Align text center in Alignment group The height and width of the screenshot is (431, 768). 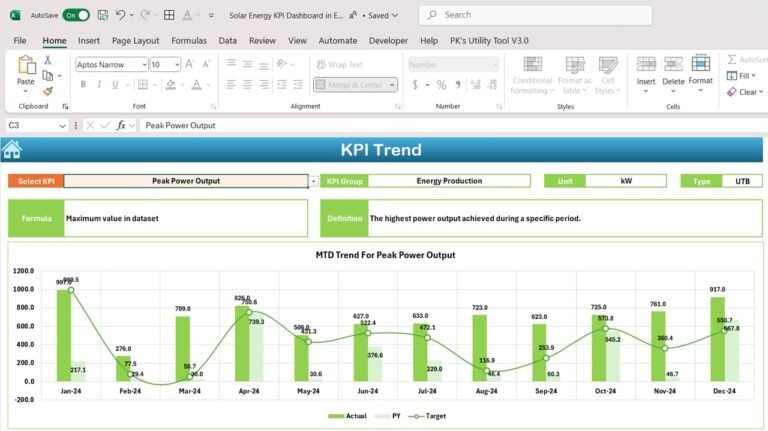click(x=247, y=85)
